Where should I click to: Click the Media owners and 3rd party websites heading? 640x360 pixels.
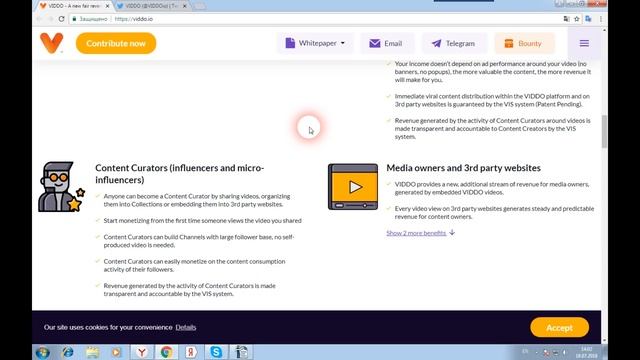pos(463,168)
